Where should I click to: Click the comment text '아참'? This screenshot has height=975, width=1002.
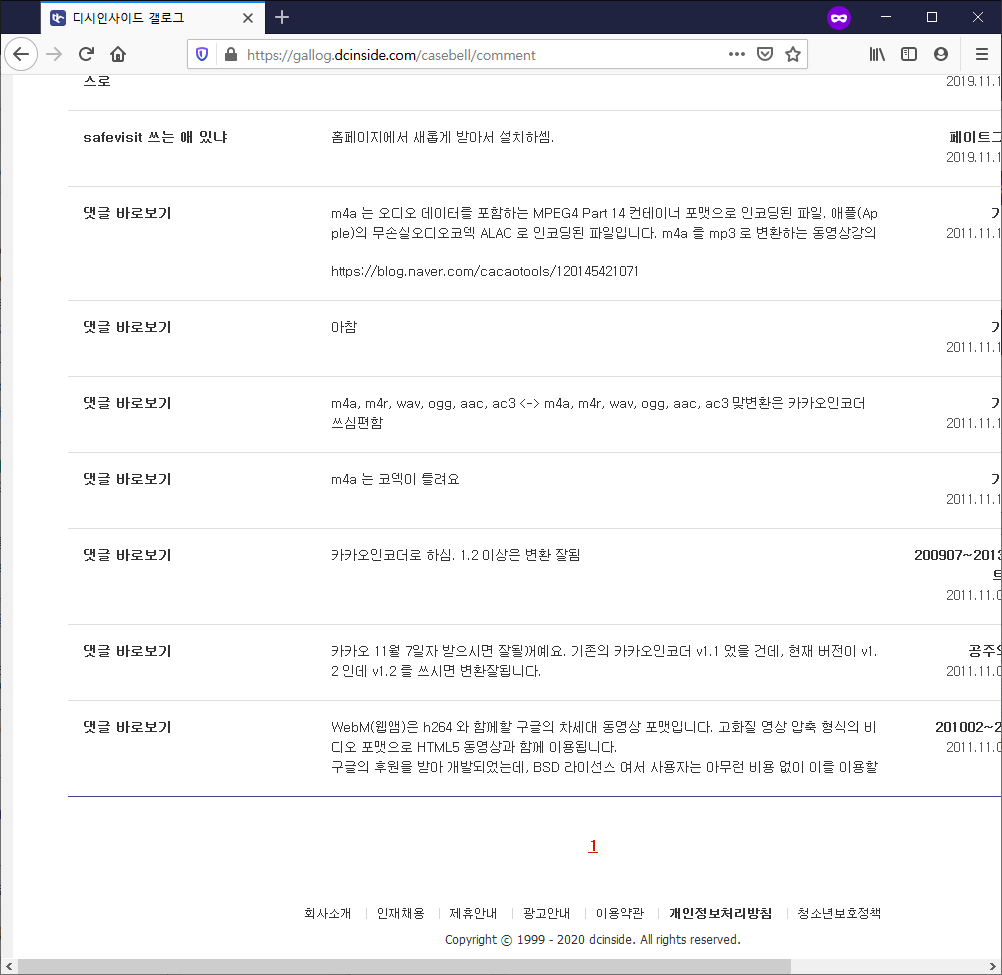(x=344, y=327)
